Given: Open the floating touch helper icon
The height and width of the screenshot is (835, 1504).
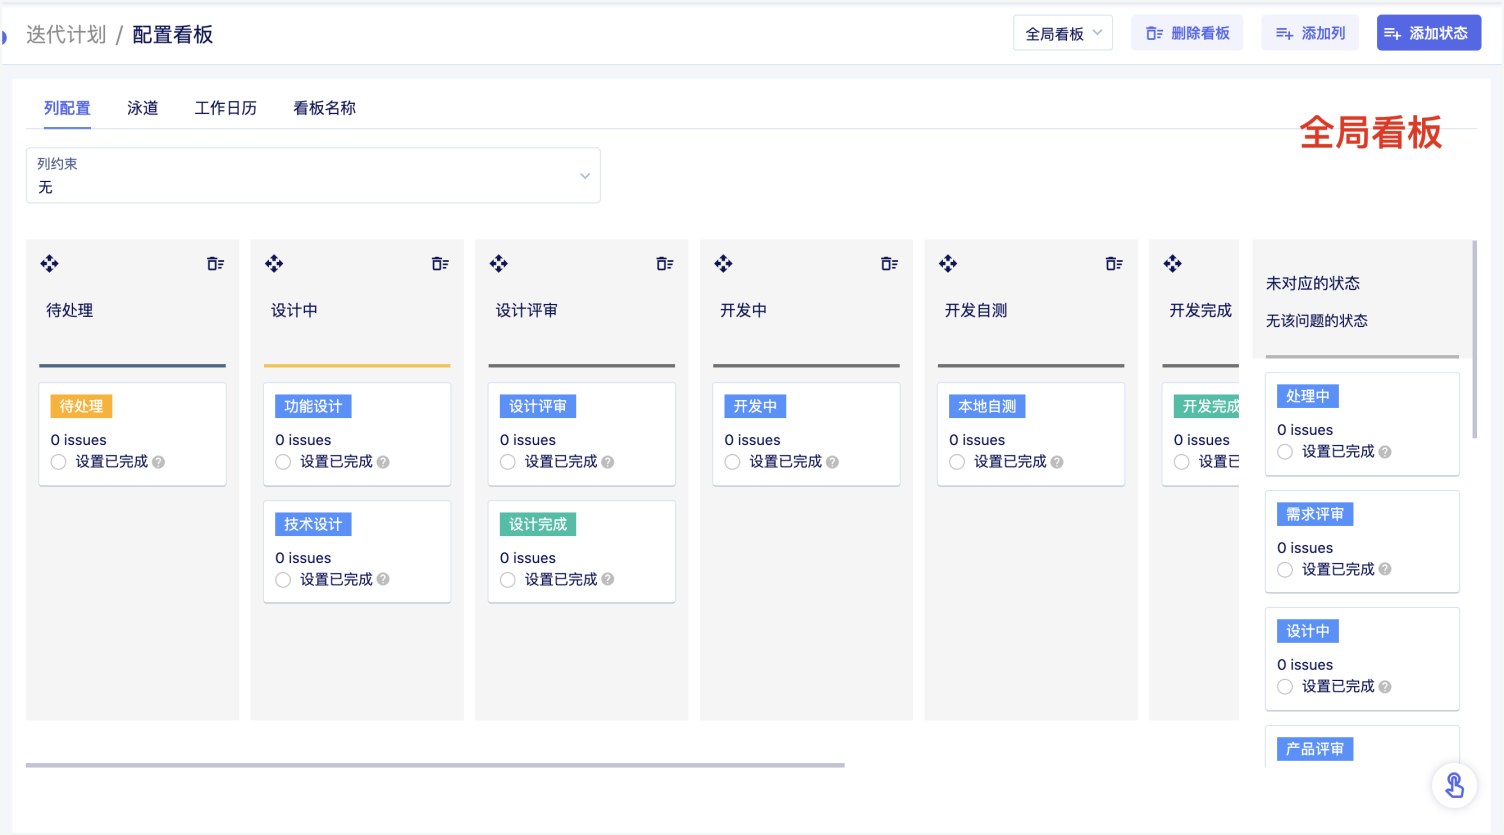Looking at the screenshot, I should point(1455,785).
